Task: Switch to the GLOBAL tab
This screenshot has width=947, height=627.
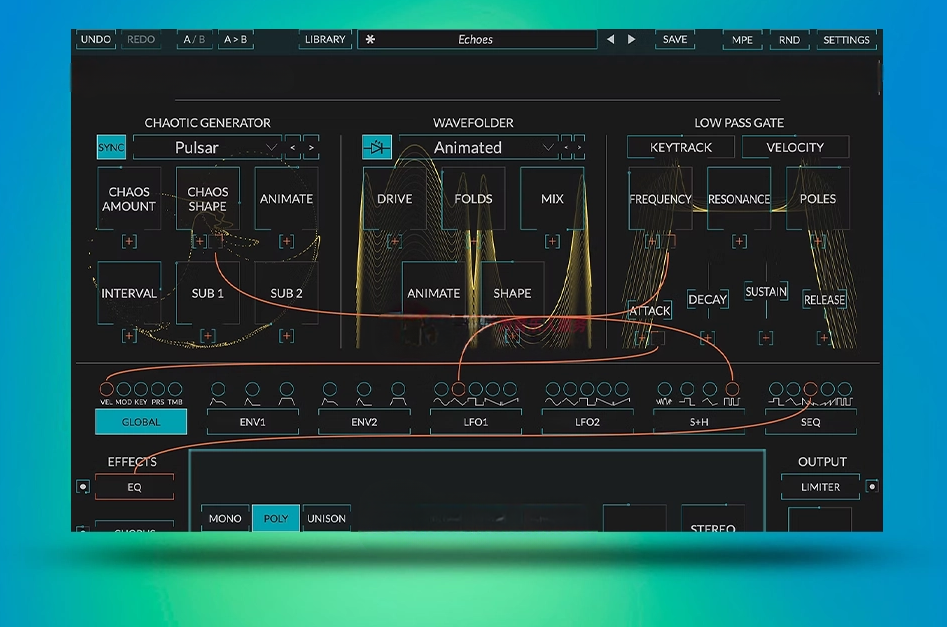Action: [141, 422]
